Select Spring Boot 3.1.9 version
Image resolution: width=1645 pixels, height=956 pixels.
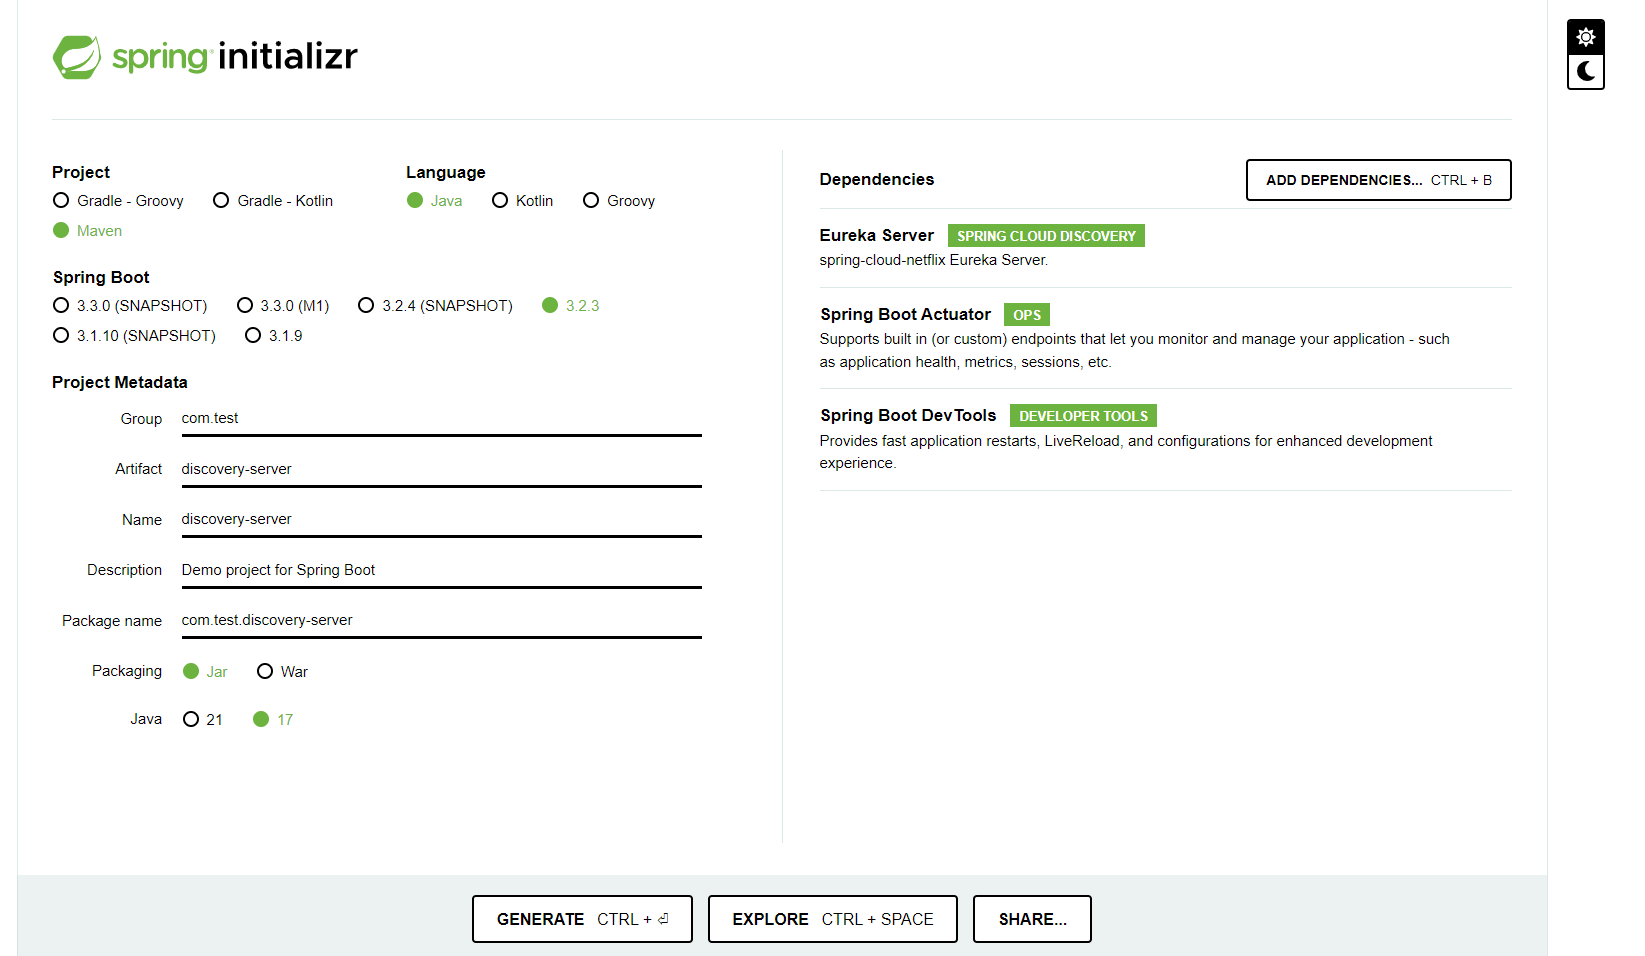[x=274, y=336]
